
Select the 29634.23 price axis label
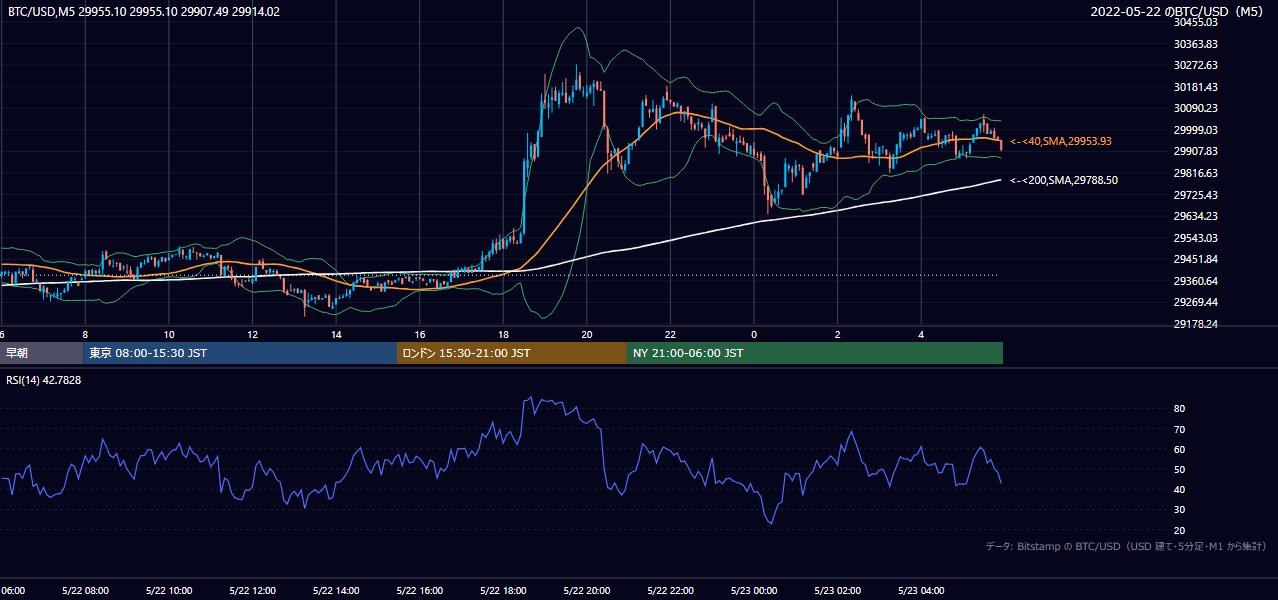coord(1196,216)
